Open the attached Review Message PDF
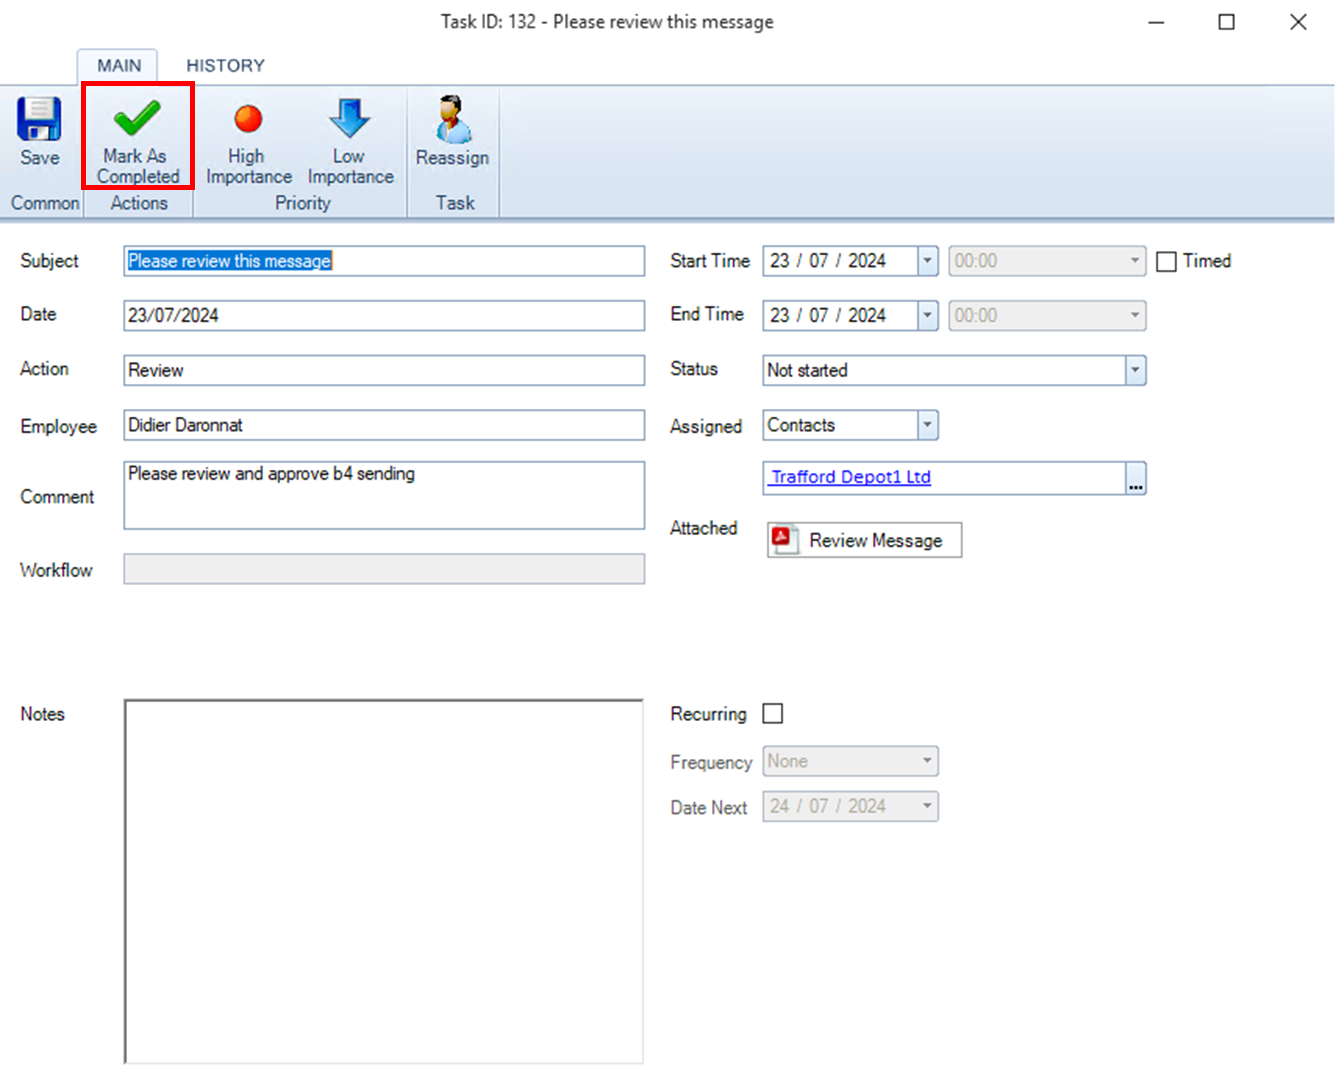 click(864, 540)
